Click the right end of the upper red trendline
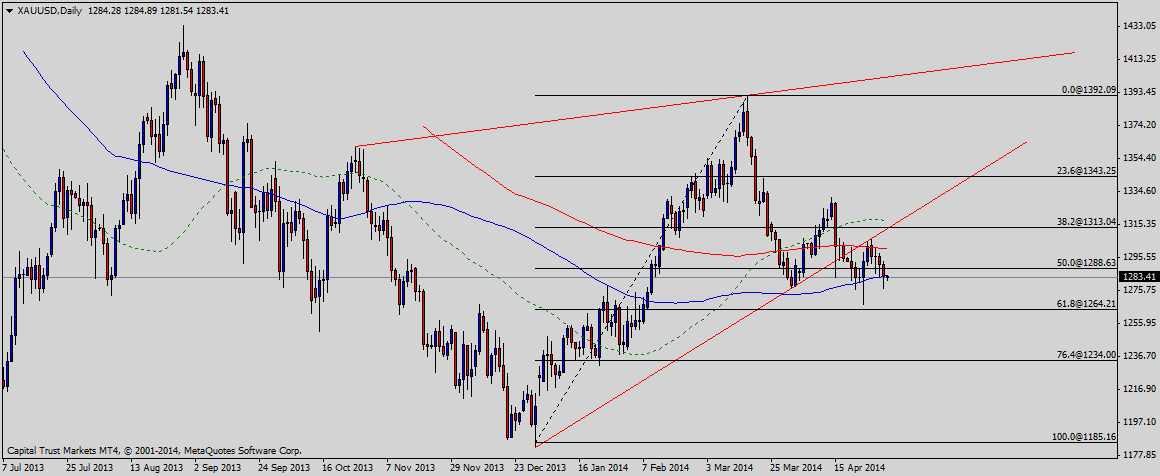 pos(1074,52)
